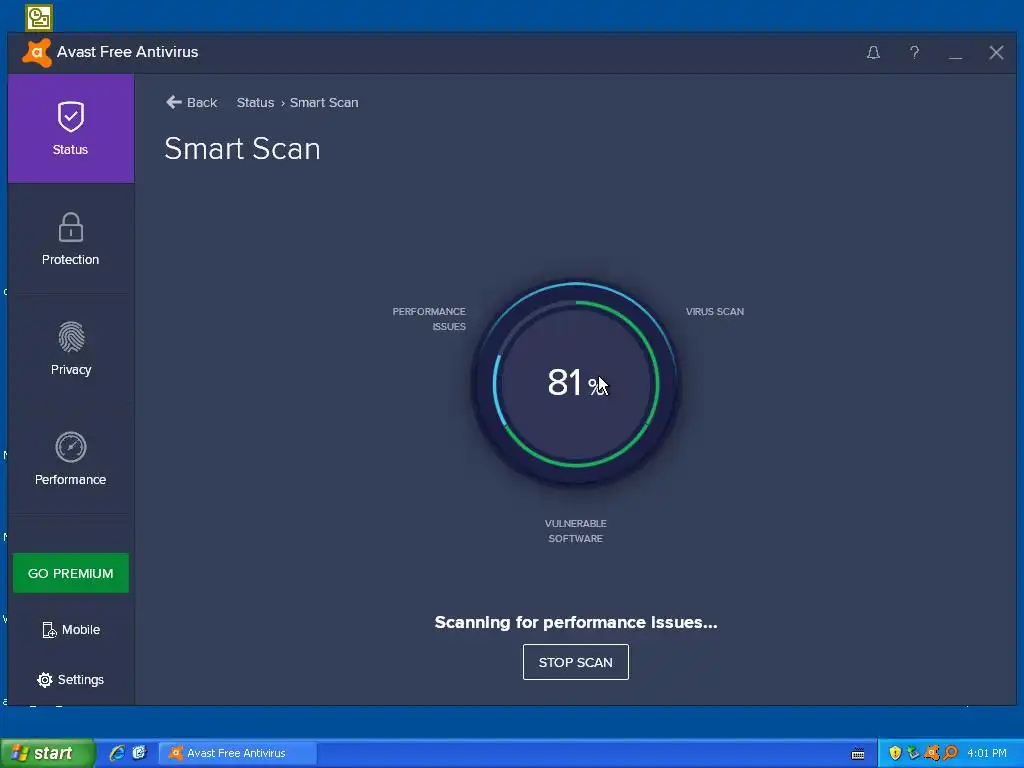Go back using the Back arrow
Screen dimensions: 1024x768
(191, 103)
